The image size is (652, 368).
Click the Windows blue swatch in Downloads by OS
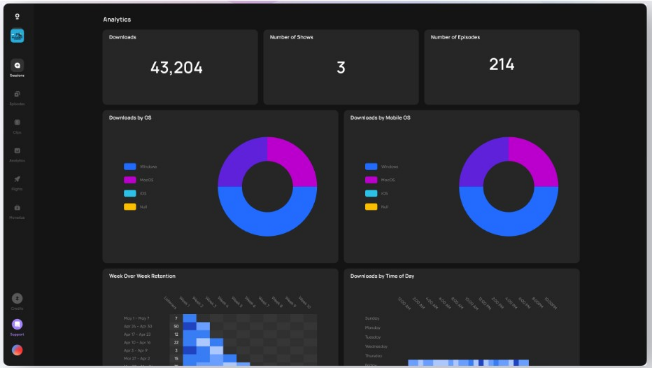coord(130,166)
